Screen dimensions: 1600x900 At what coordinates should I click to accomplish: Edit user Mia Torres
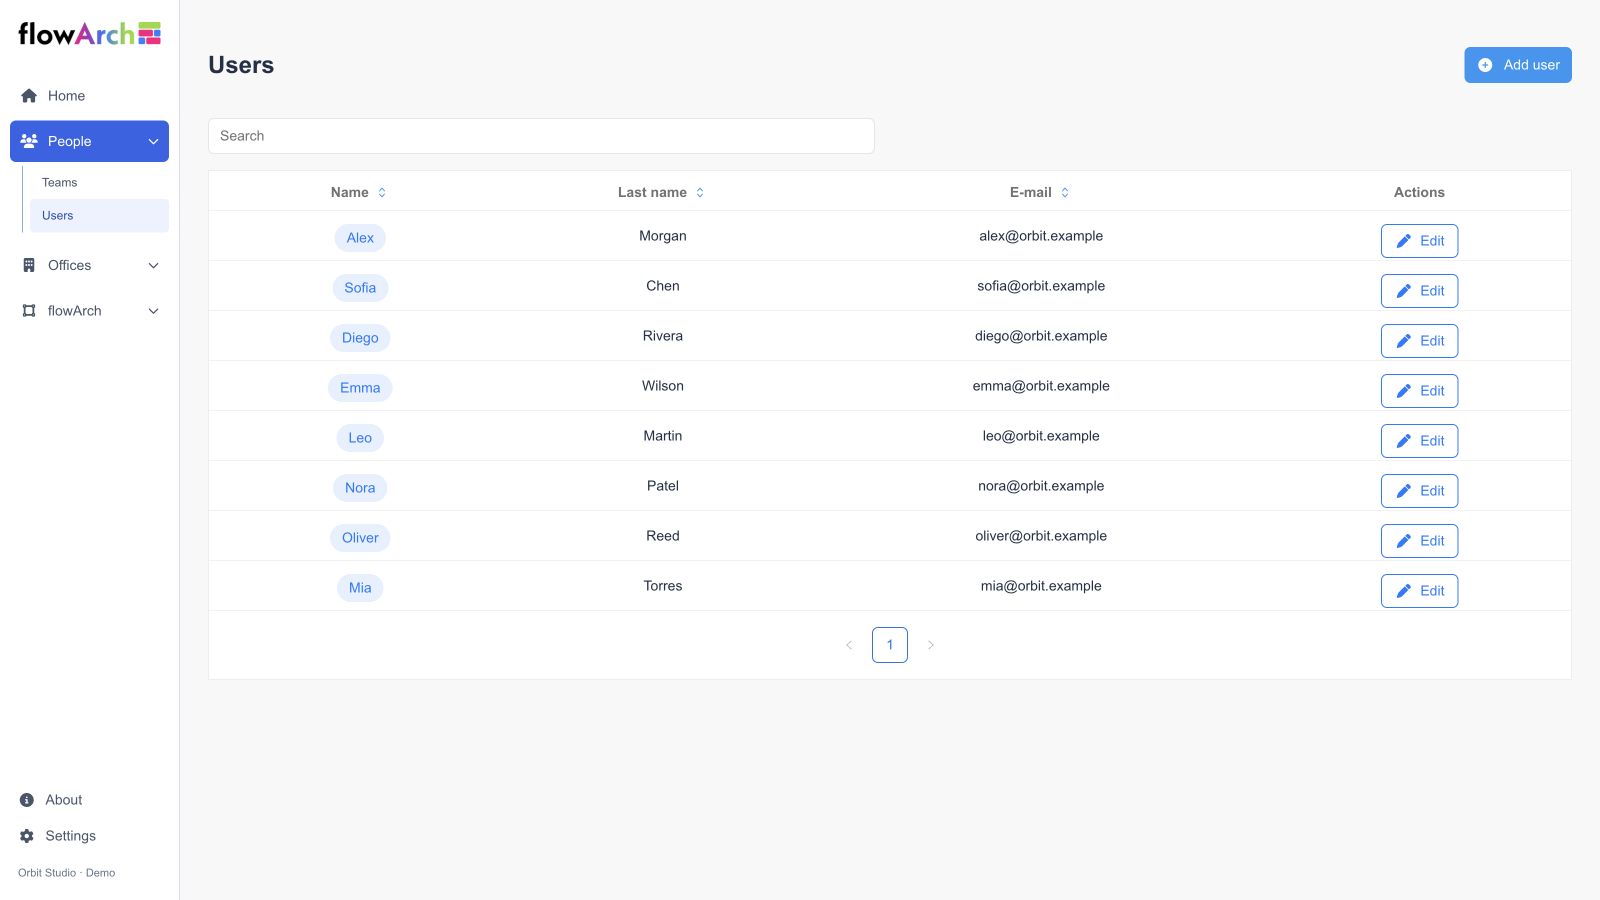(1419, 591)
